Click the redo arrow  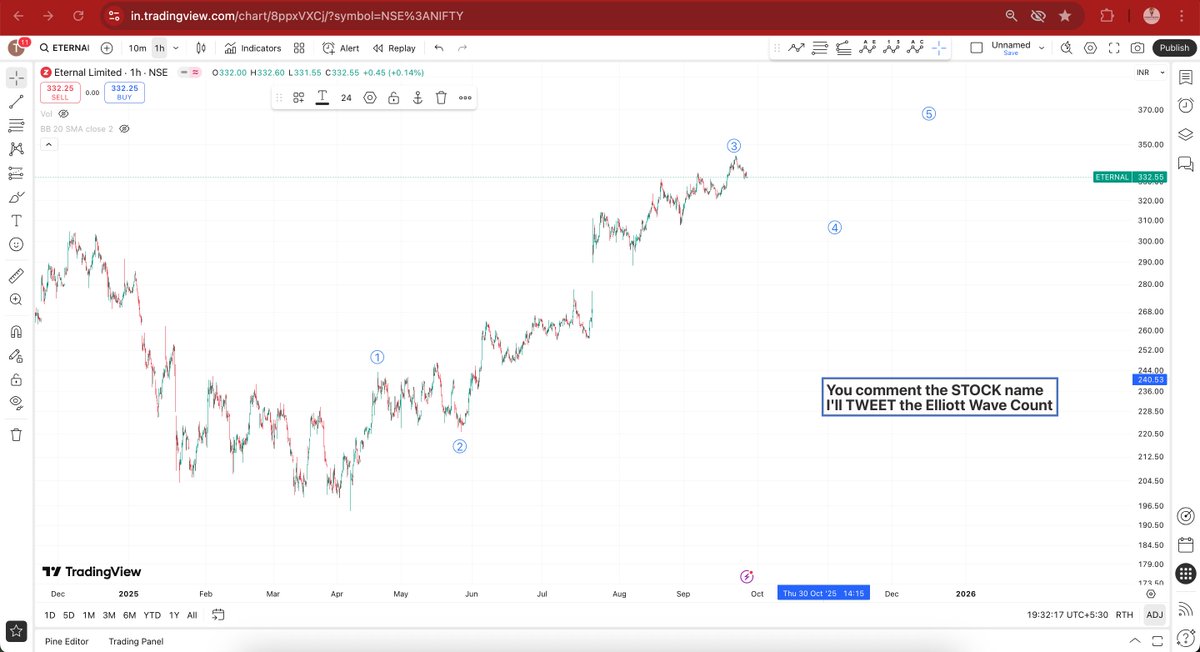[462, 48]
